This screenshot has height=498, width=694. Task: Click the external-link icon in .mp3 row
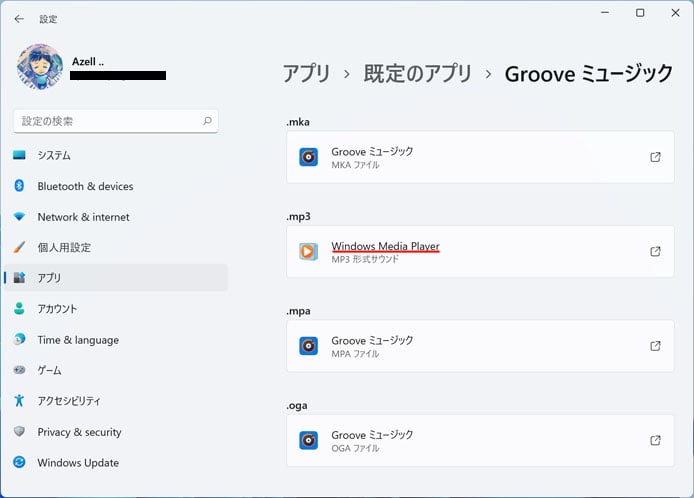[x=655, y=251]
